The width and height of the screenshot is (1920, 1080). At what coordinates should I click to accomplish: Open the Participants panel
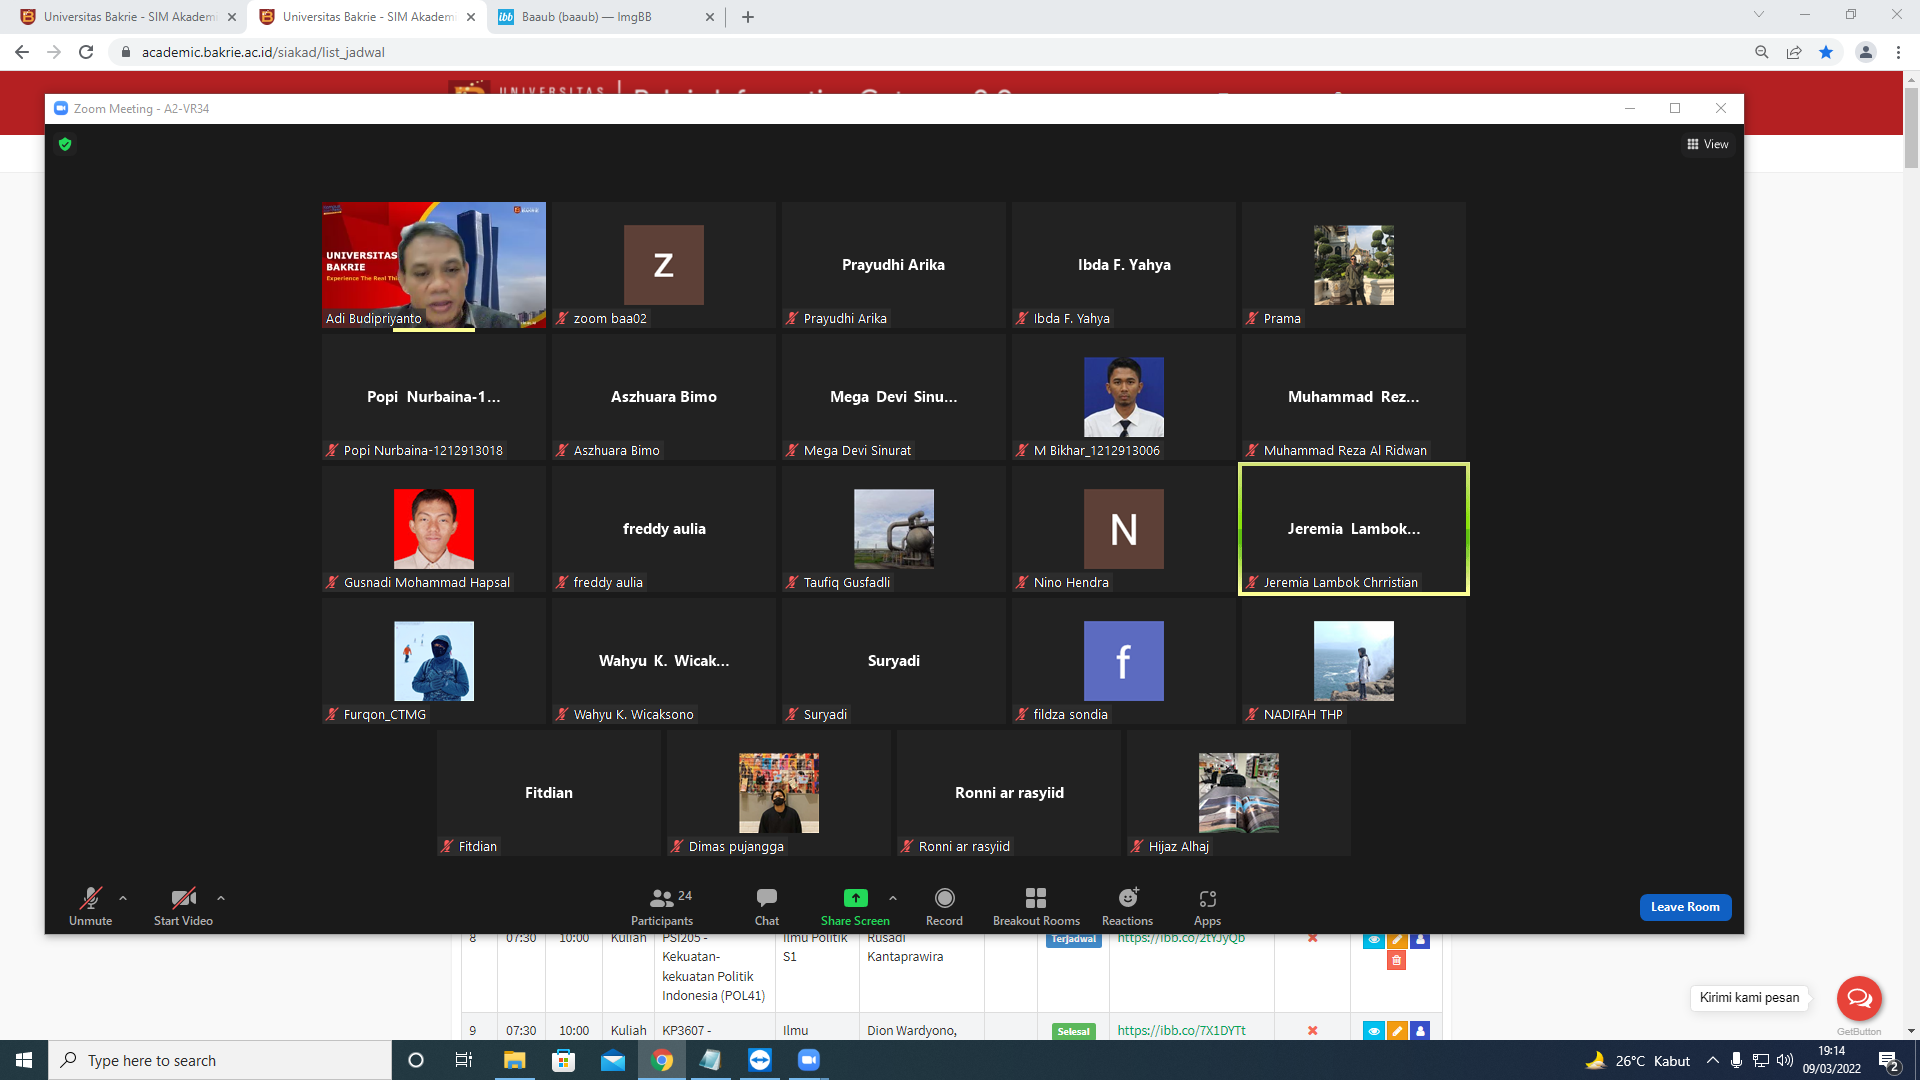(662, 906)
